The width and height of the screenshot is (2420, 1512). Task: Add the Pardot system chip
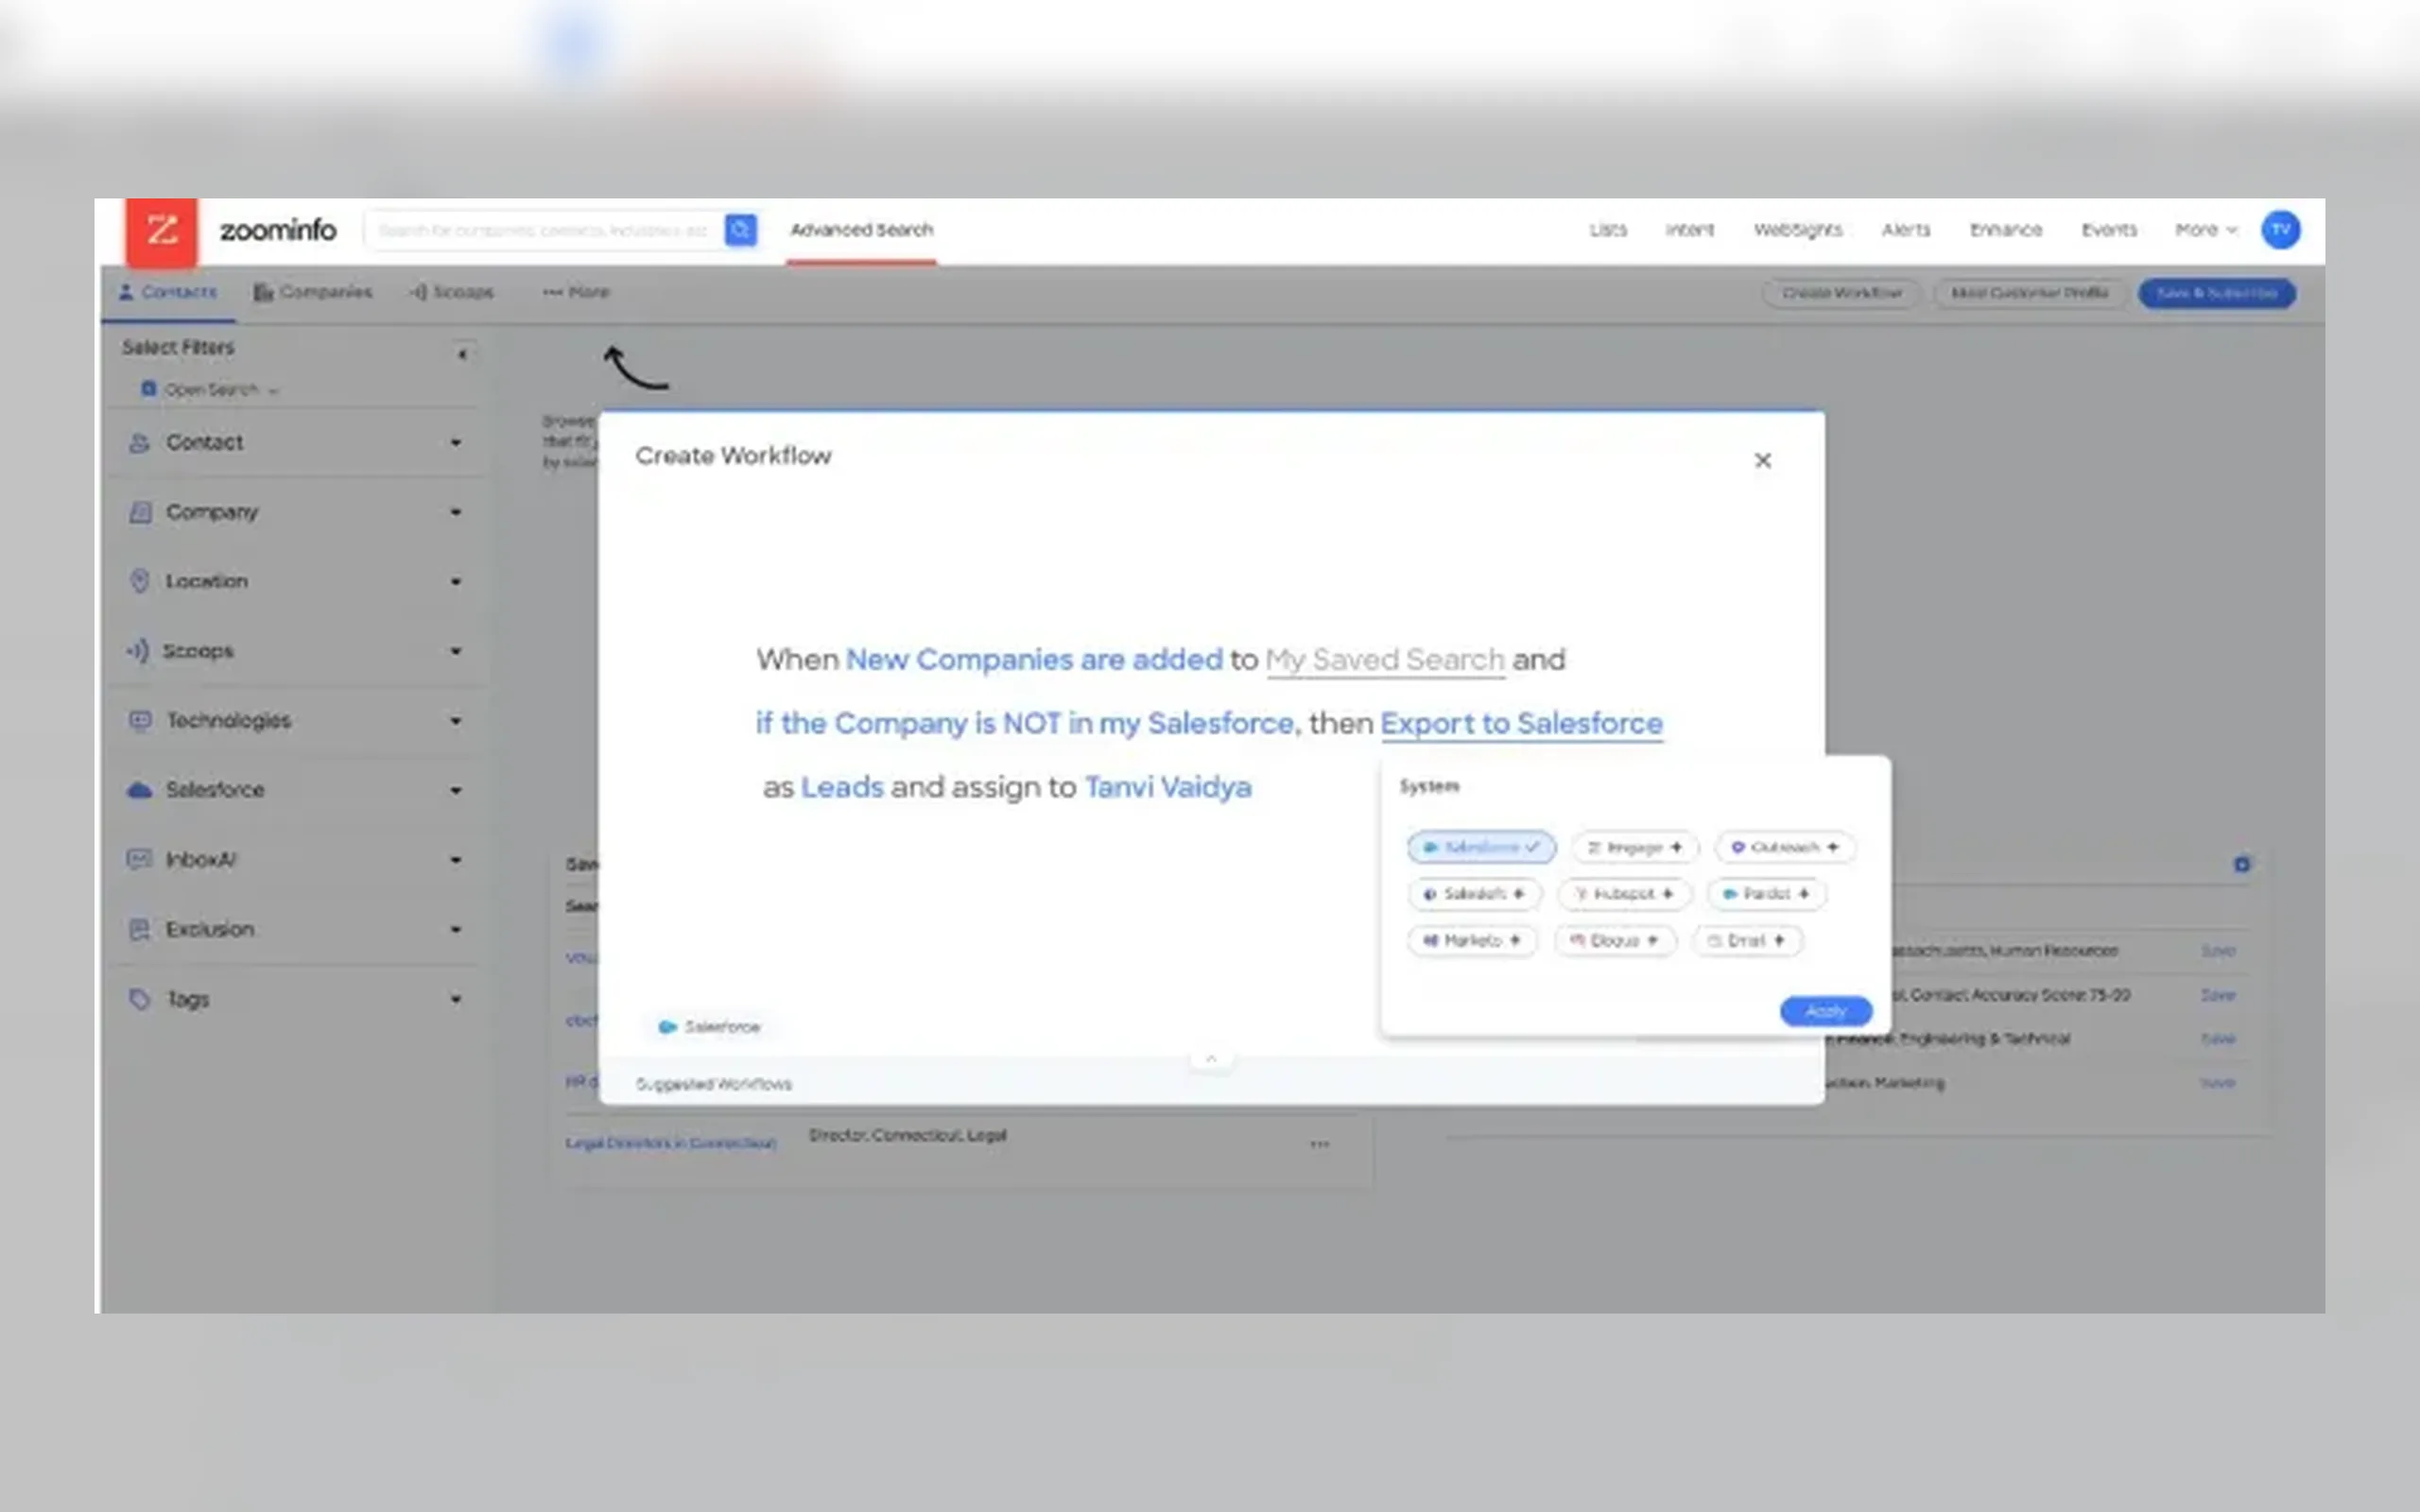[1767, 894]
